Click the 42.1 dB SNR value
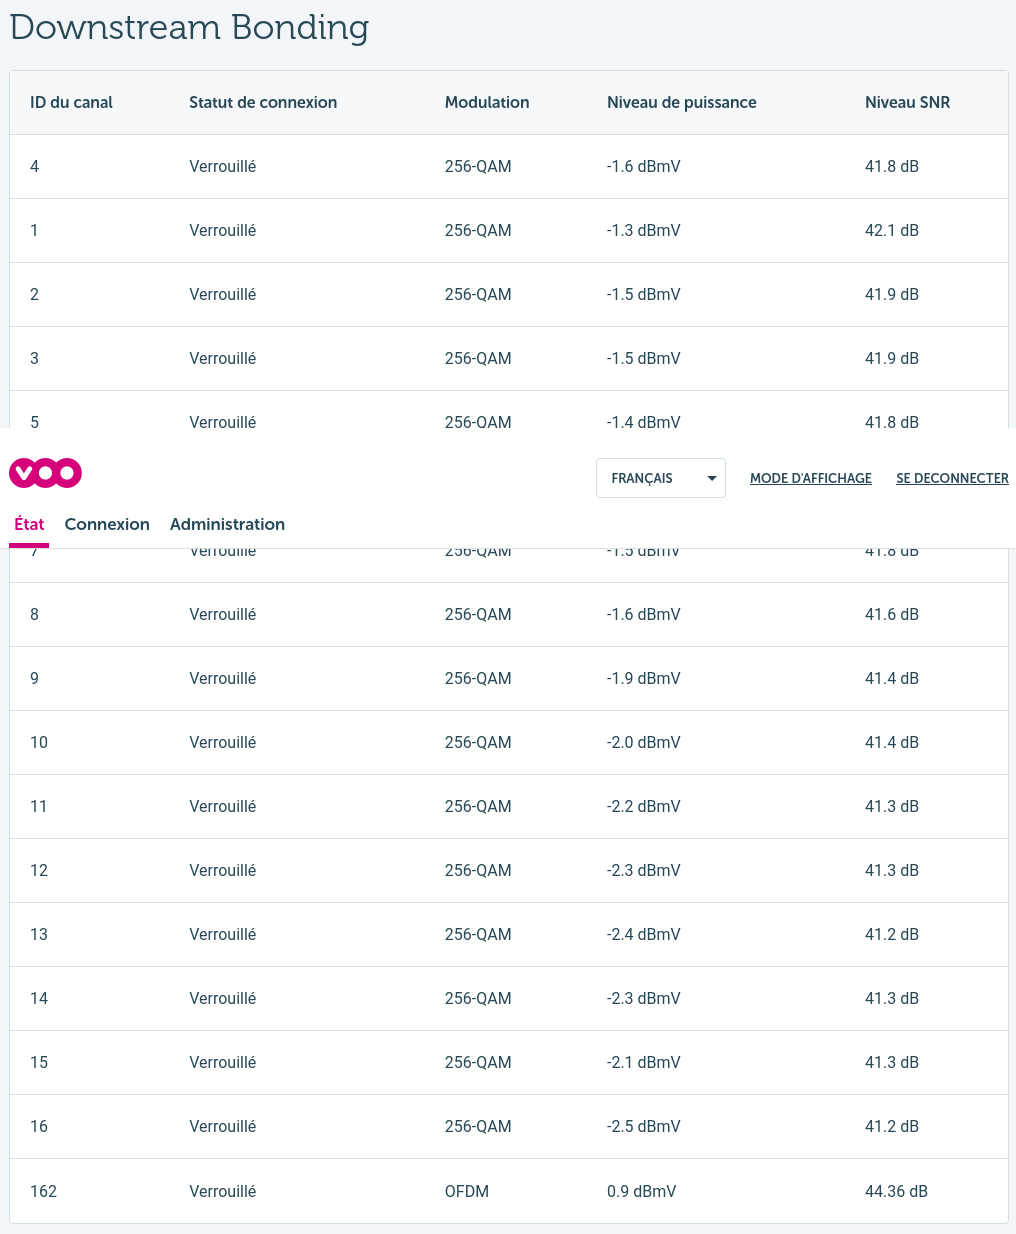This screenshot has width=1016, height=1234. click(891, 230)
